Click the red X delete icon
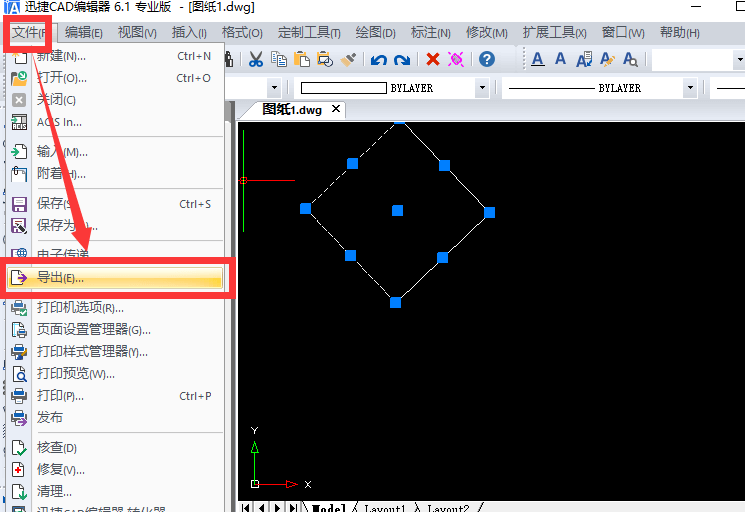This screenshot has height=512, width=745. click(x=433, y=59)
